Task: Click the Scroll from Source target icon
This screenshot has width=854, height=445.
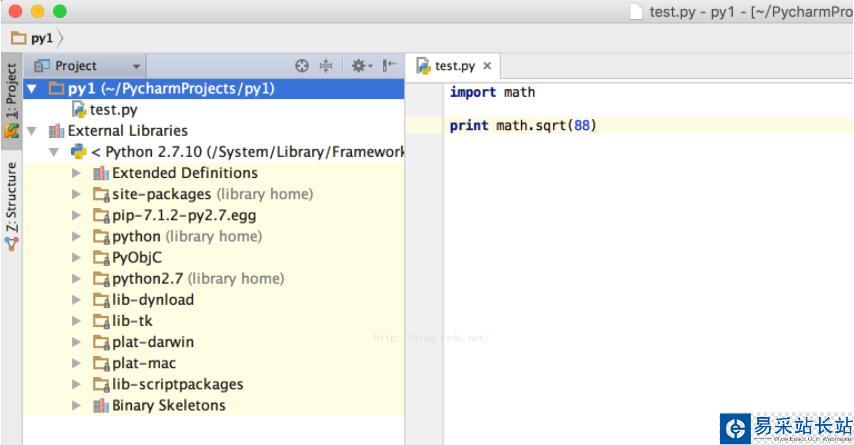Action: (x=302, y=66)
